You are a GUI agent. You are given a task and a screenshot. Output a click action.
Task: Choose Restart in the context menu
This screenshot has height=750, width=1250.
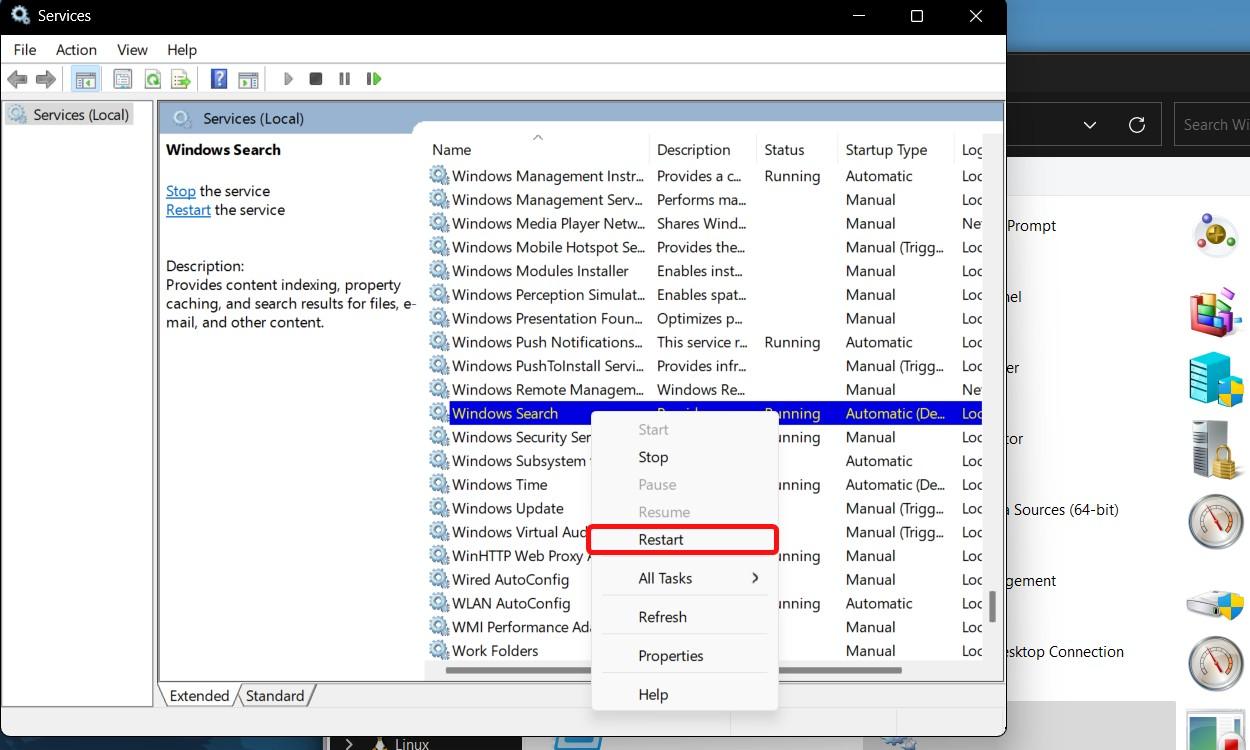[x=685, y=540]
